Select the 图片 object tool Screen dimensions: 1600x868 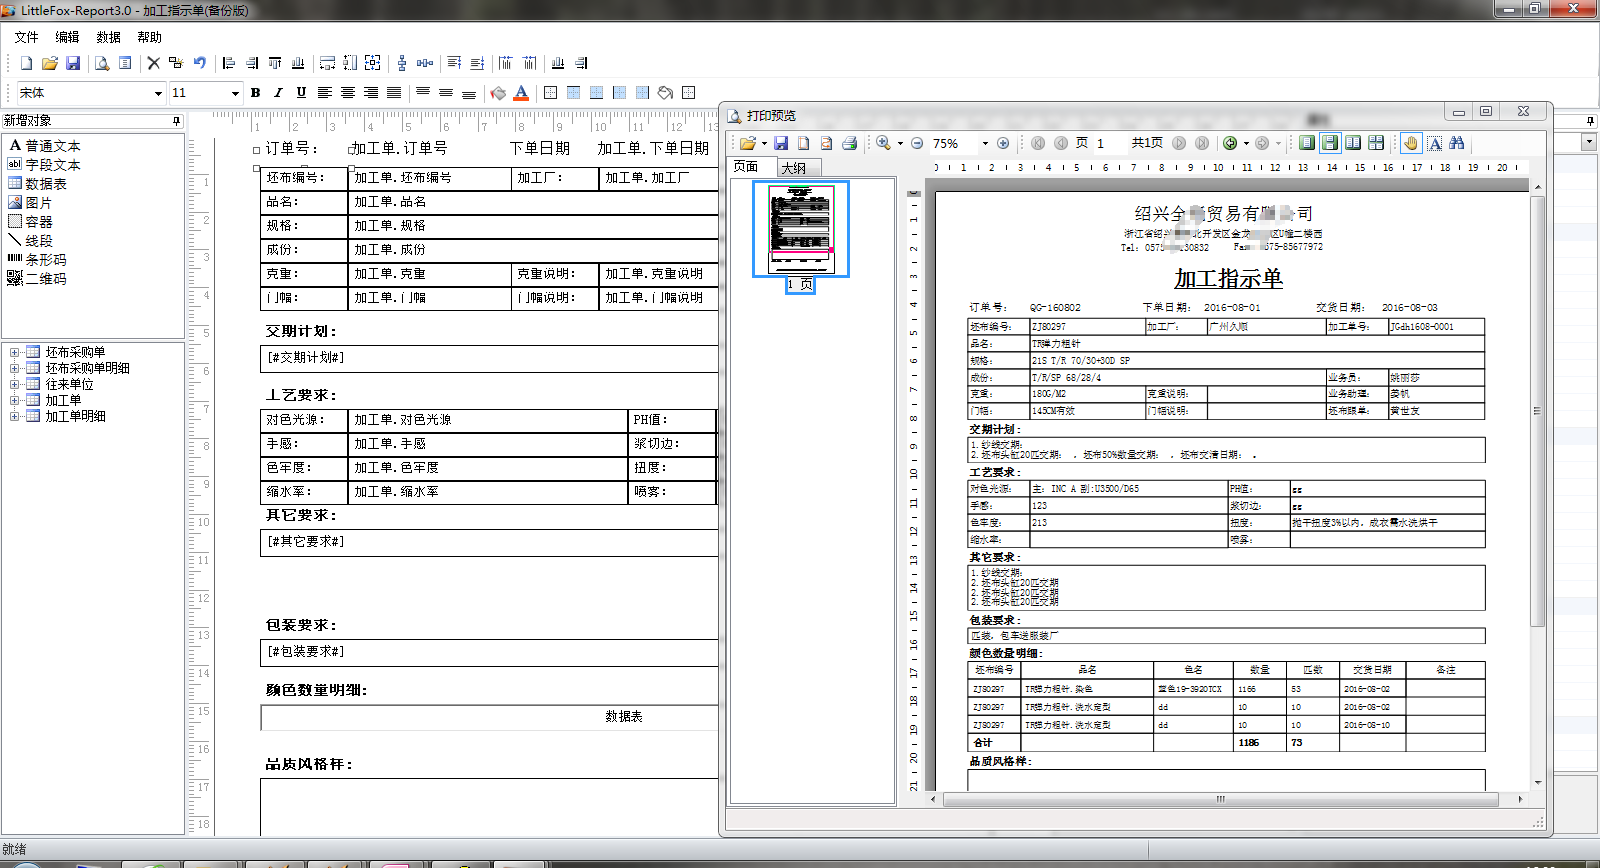[x=30, y=203]
